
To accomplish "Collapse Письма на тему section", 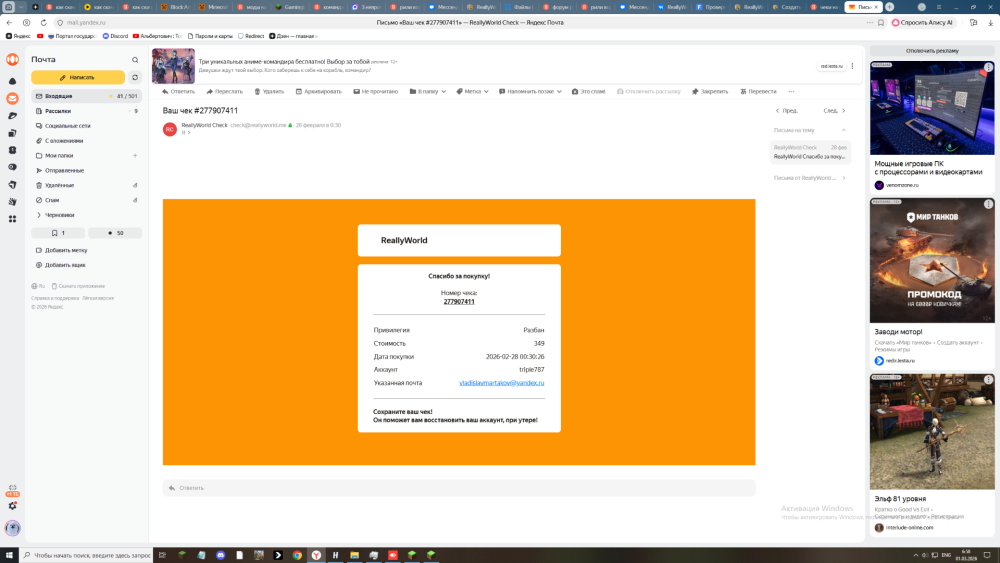I will 844,130.
